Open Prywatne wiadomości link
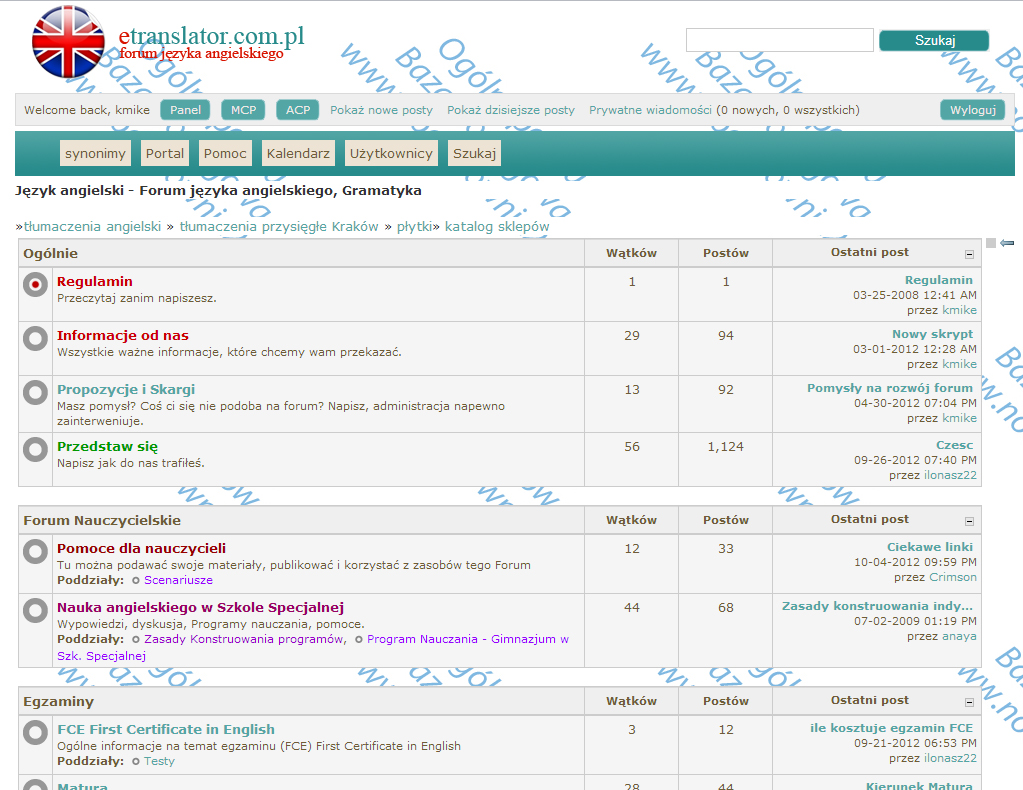 pyautogui.click(x=650, y=110)
